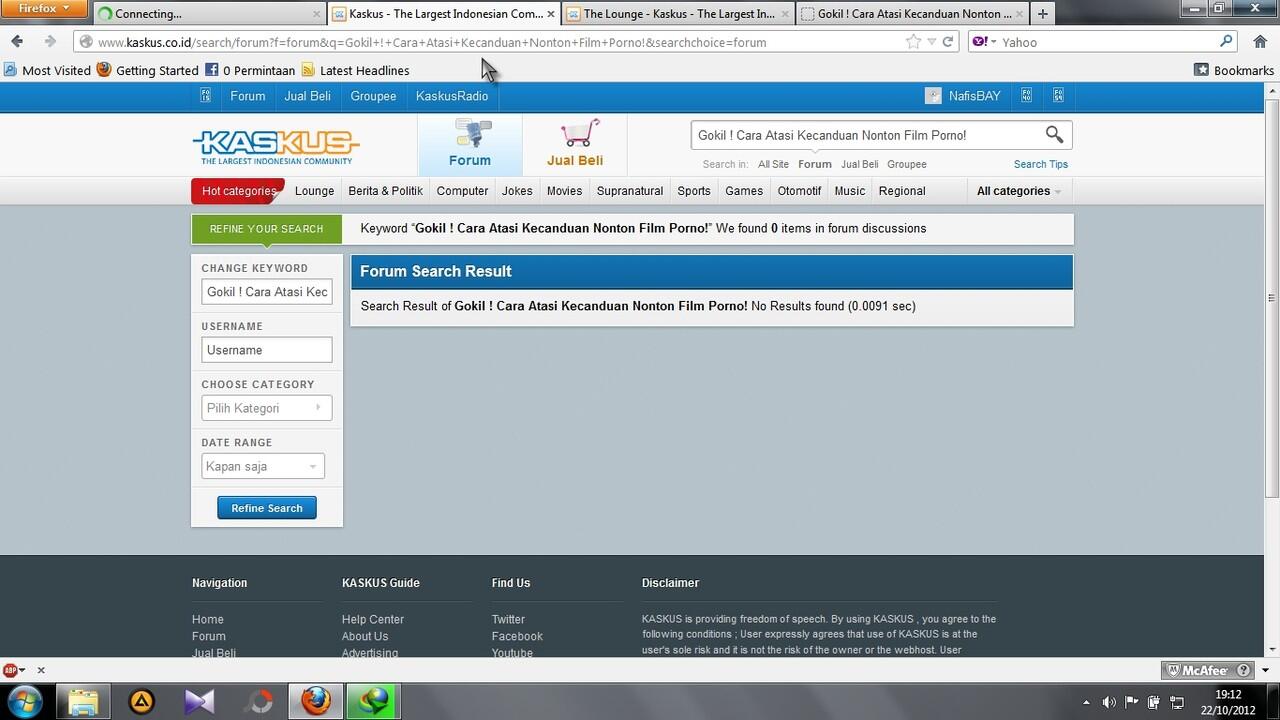The image size is (1280, 720).
Task: Expand the McAfee toolbar dropdown arrow
Action: coord(1265,670)
